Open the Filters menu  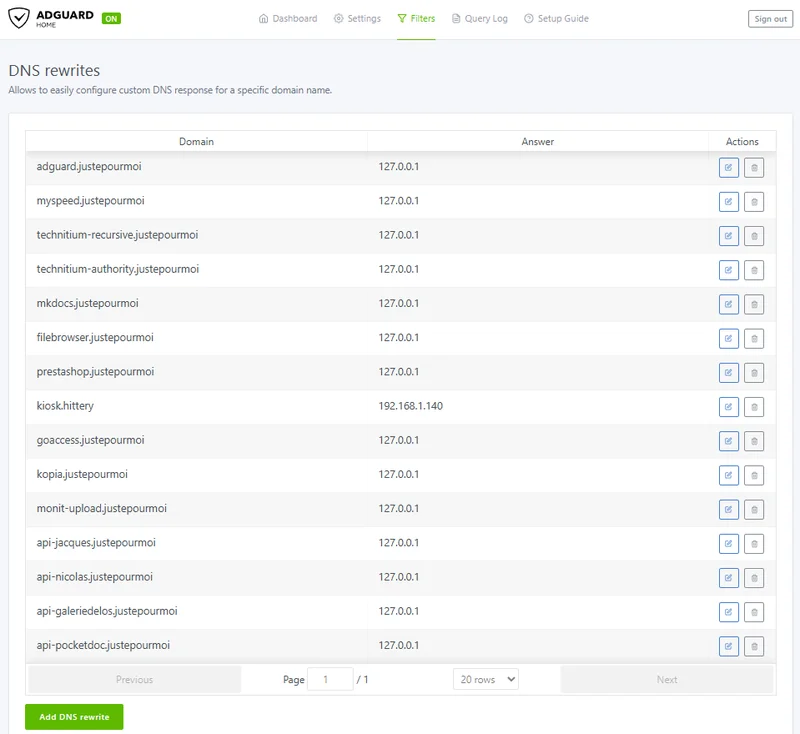click(416, 18)
